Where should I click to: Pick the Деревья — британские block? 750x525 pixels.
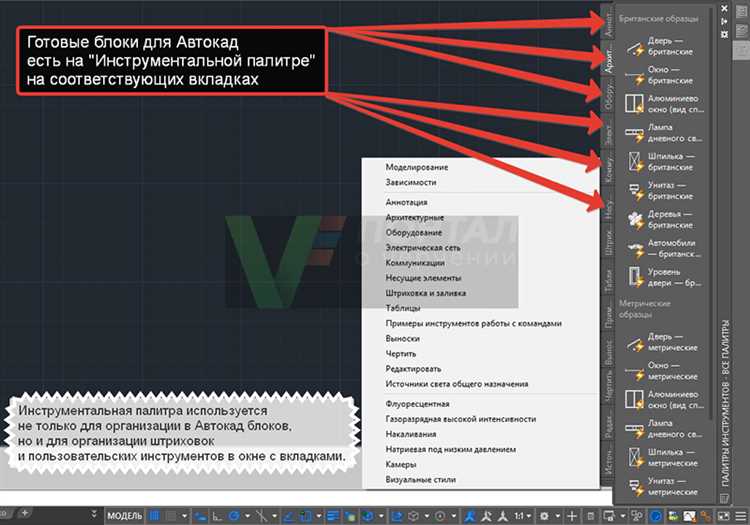click(663, 219)
